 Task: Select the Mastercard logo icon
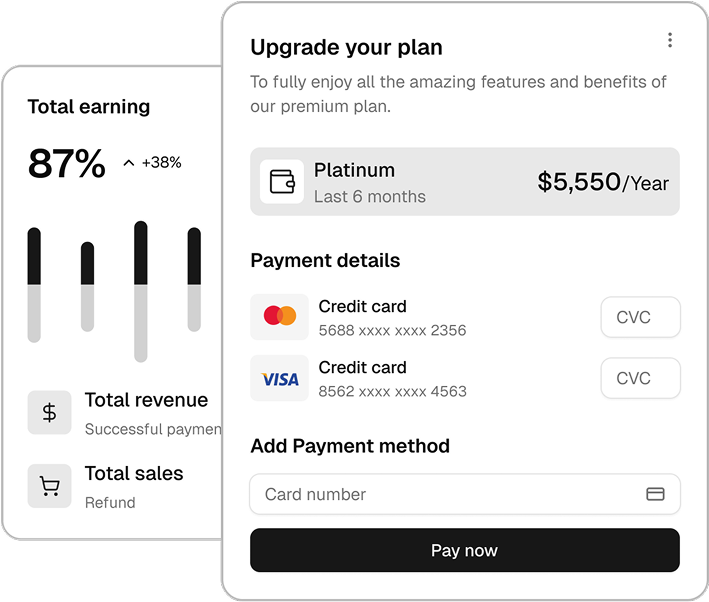click(x=280, y=316)
